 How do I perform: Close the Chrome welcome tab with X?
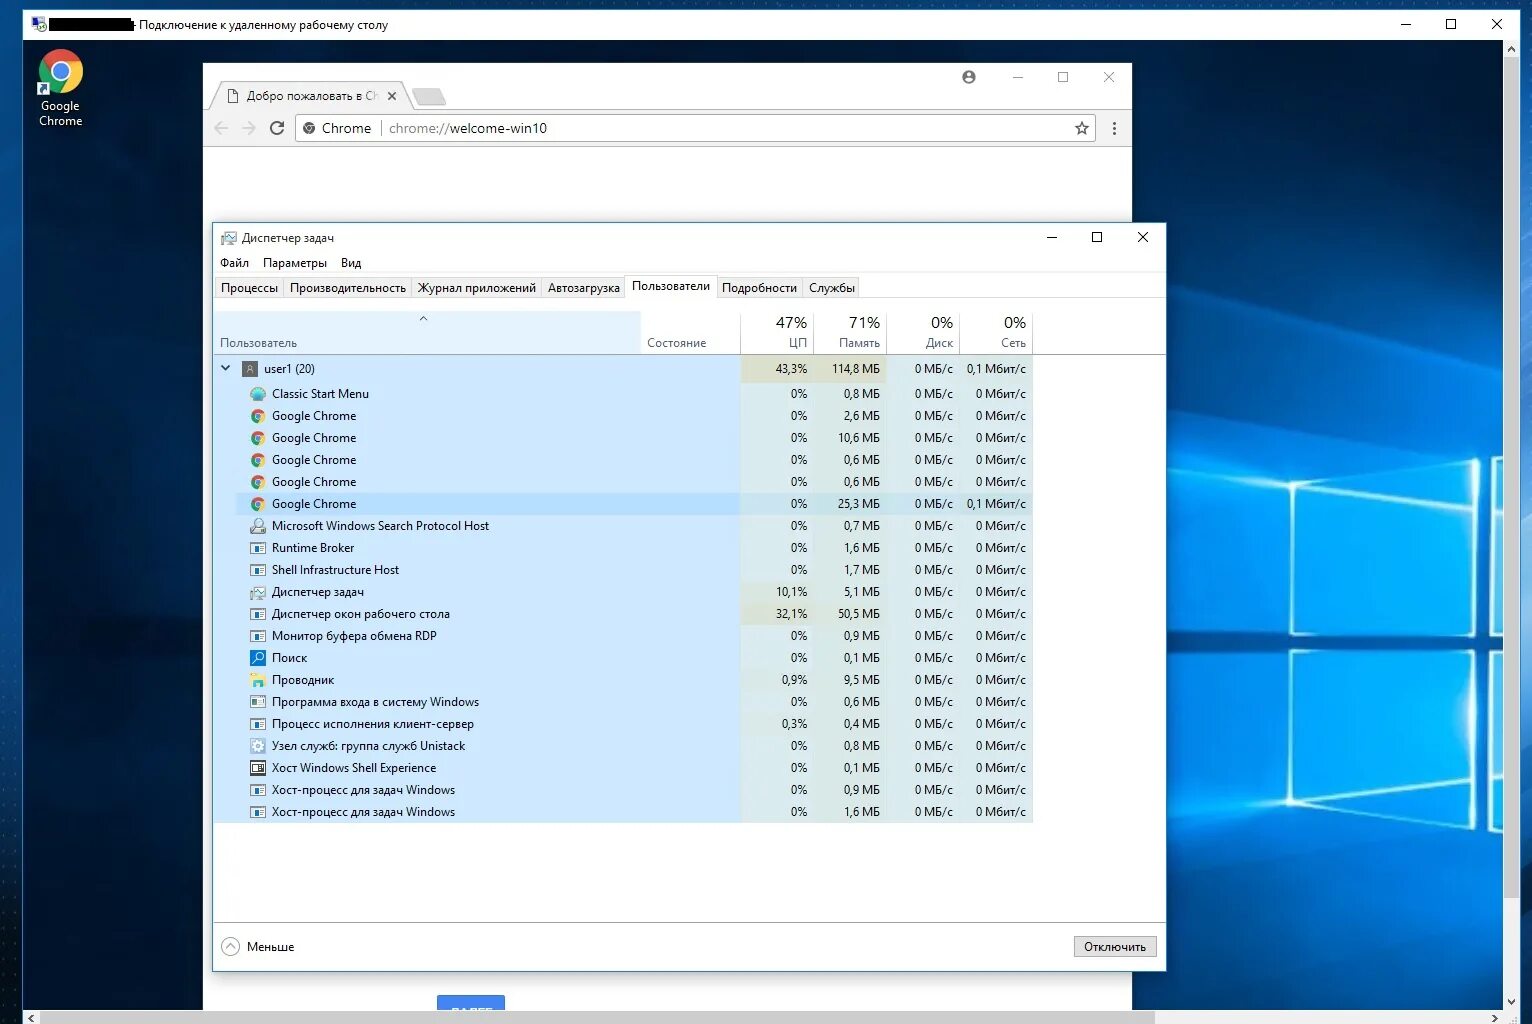391,96
